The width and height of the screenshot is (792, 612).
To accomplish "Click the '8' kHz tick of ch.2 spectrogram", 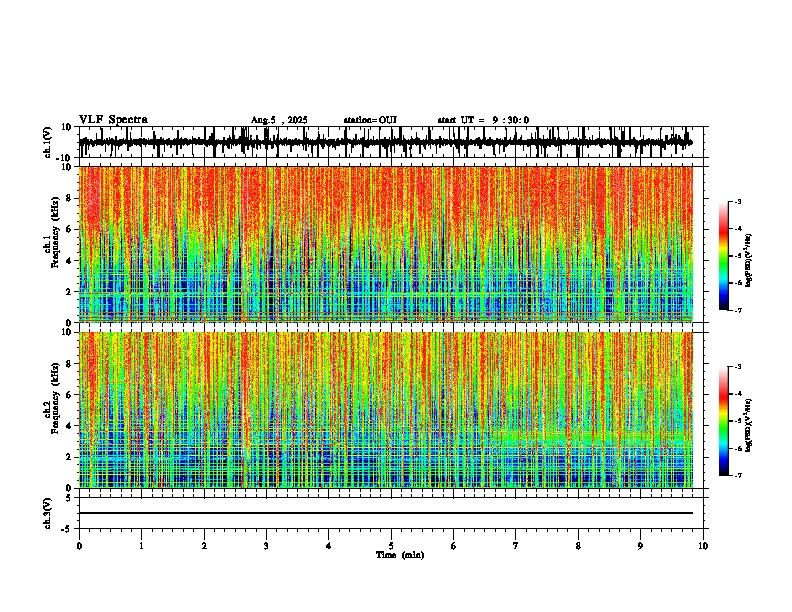I will coord(70,364).
